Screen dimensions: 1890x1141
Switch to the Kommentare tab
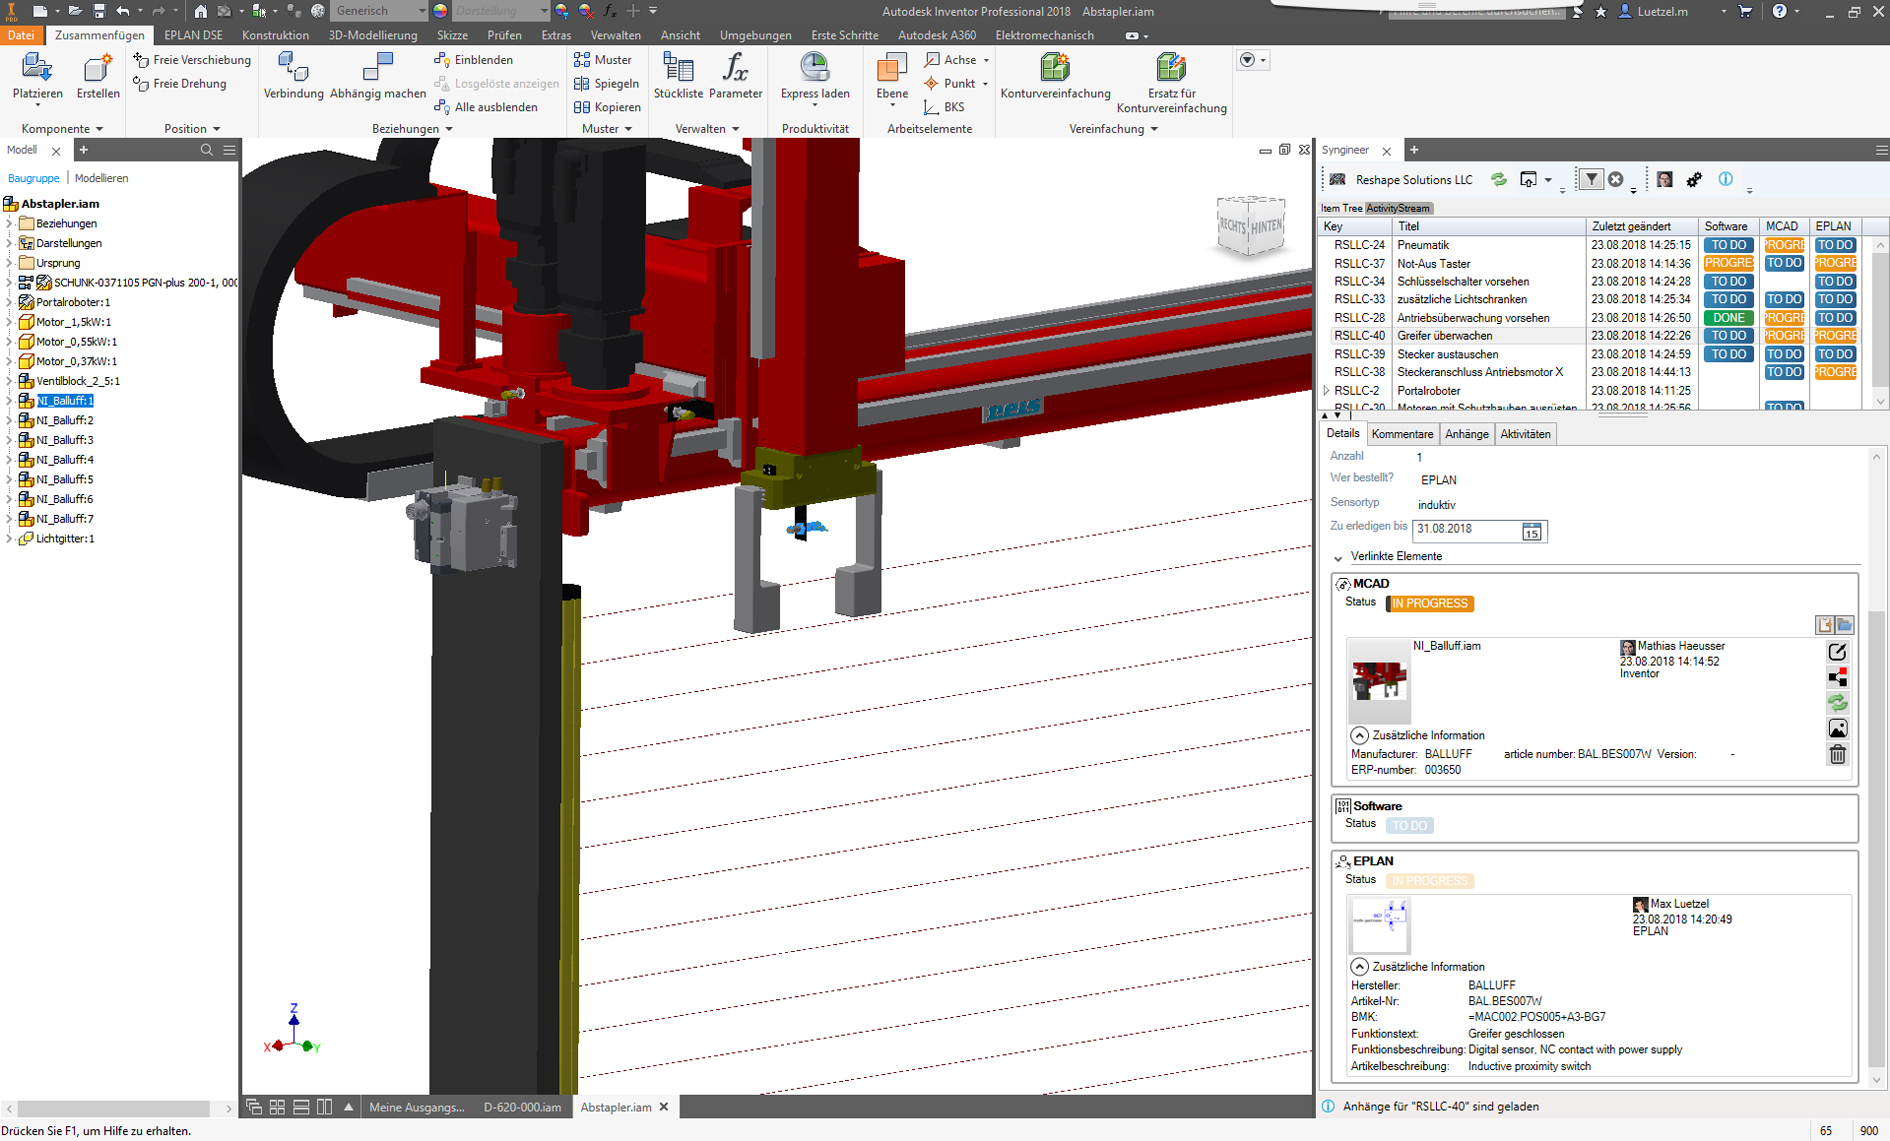(x=1402, y=434)
